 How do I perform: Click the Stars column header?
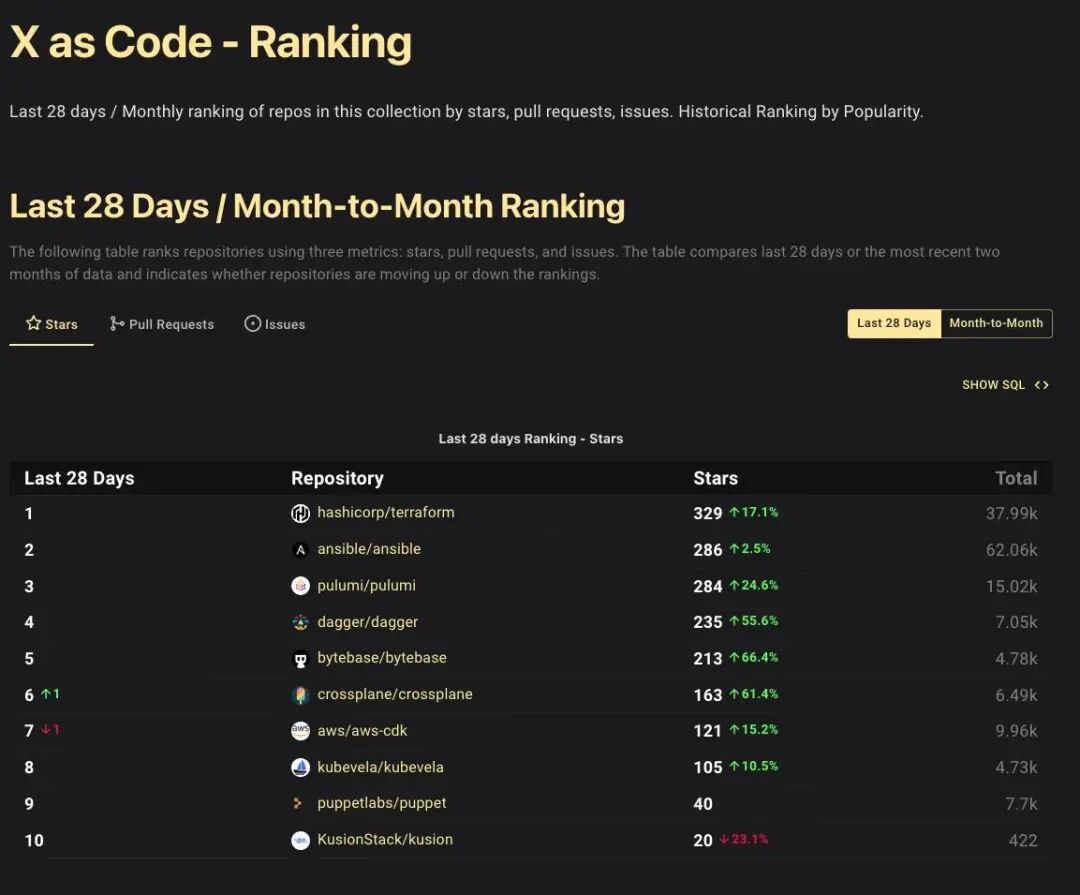[716, 478]
